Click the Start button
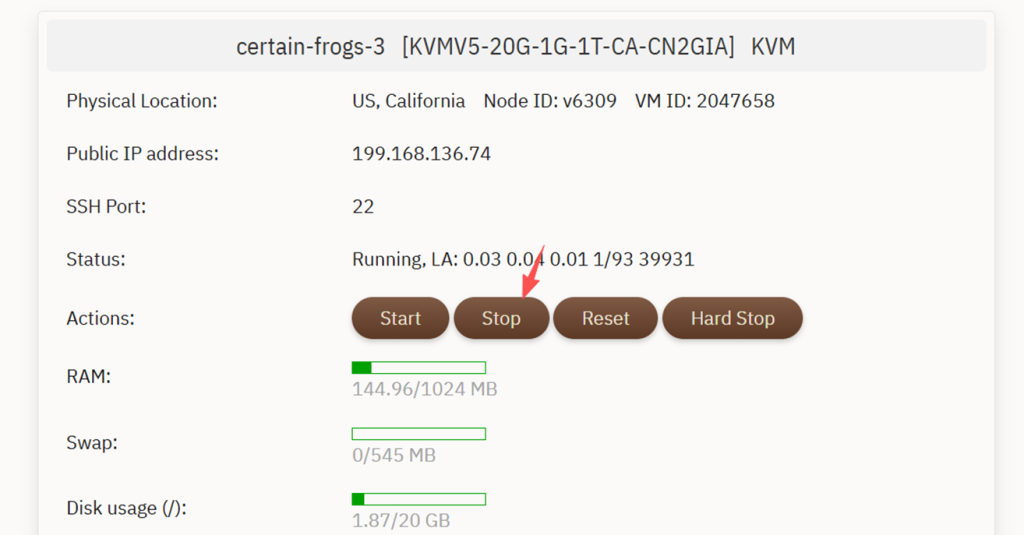 (x=400, y=318)
